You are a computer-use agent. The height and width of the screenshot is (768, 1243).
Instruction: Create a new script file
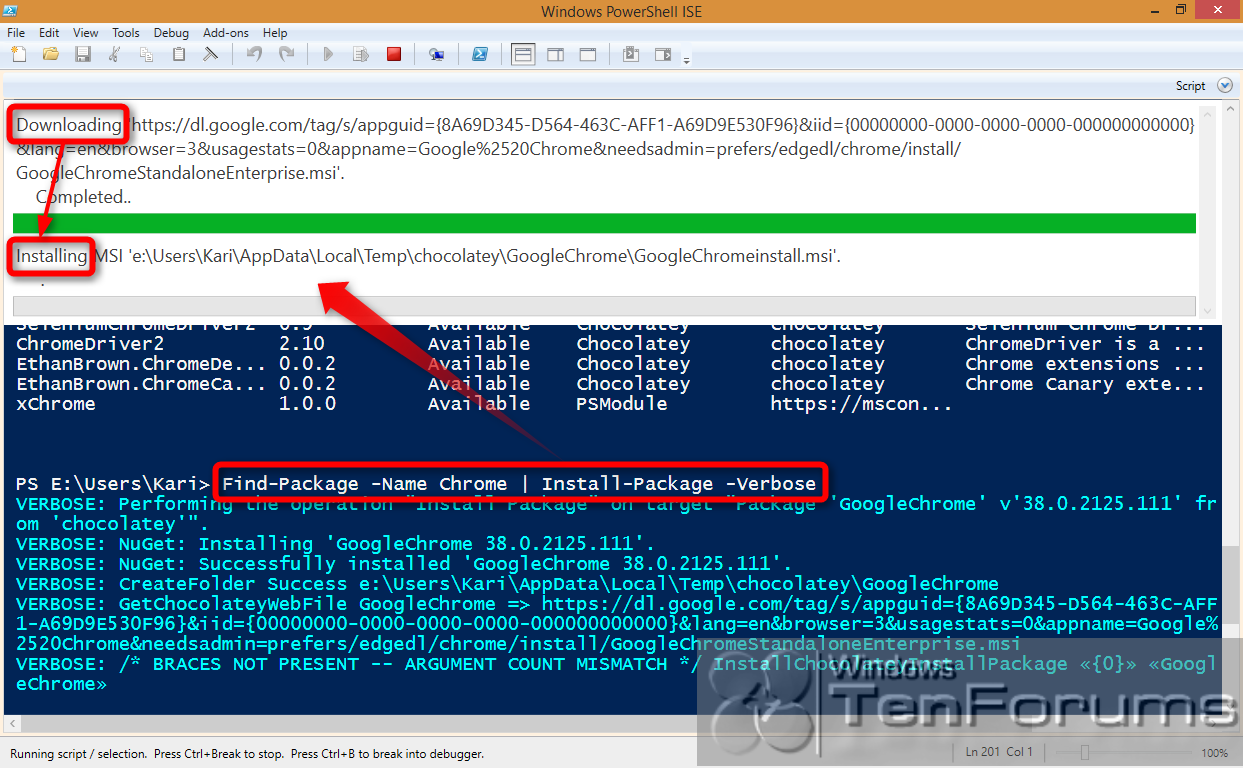[19, 54]
